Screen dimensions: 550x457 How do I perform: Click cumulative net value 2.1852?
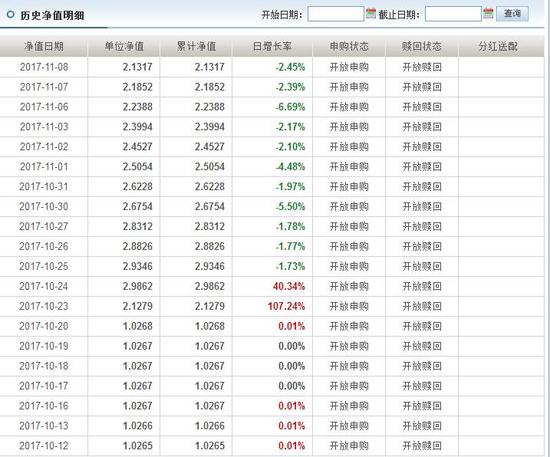coord(210,87)
